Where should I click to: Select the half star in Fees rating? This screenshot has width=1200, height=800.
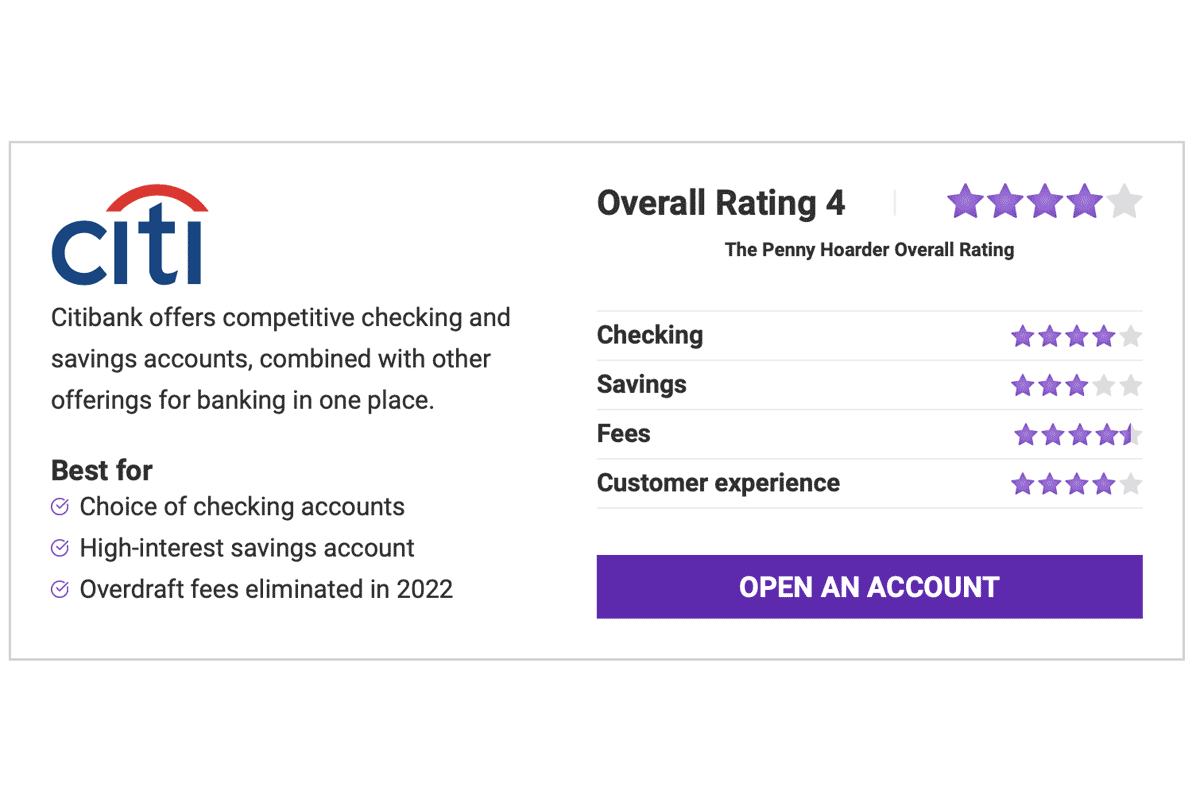[1130, 434]
